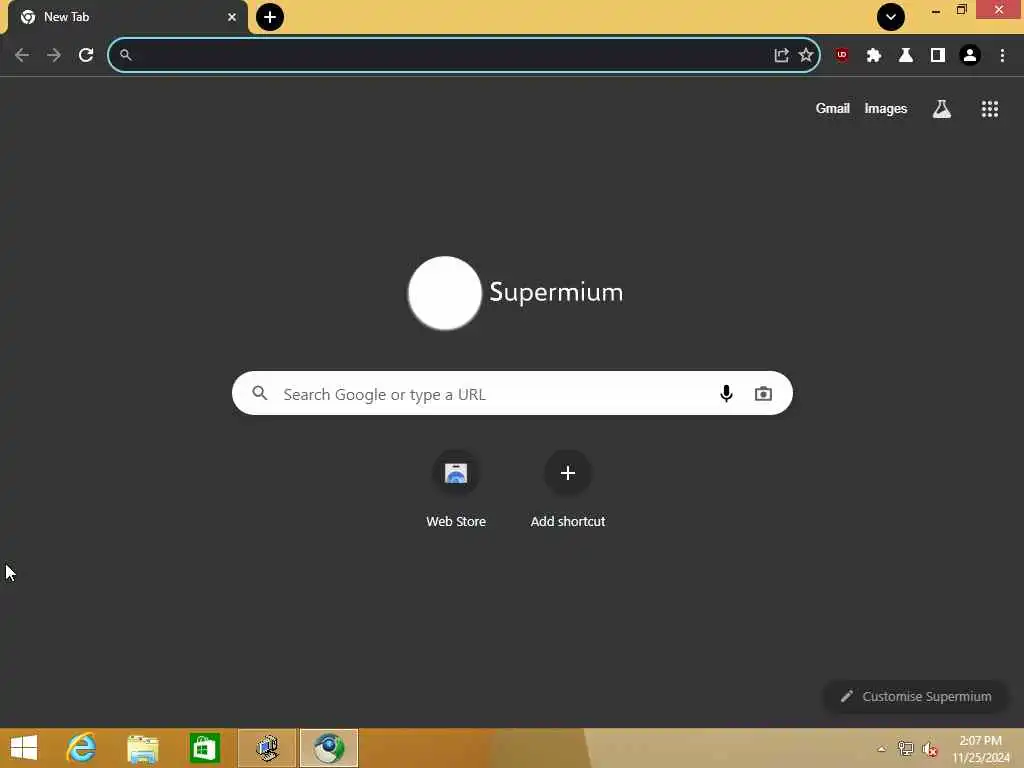This screenshot has width=1024, height=768.
Task: Open the Google apps grid
Action: pyautogui.click(x=989, y=108)
